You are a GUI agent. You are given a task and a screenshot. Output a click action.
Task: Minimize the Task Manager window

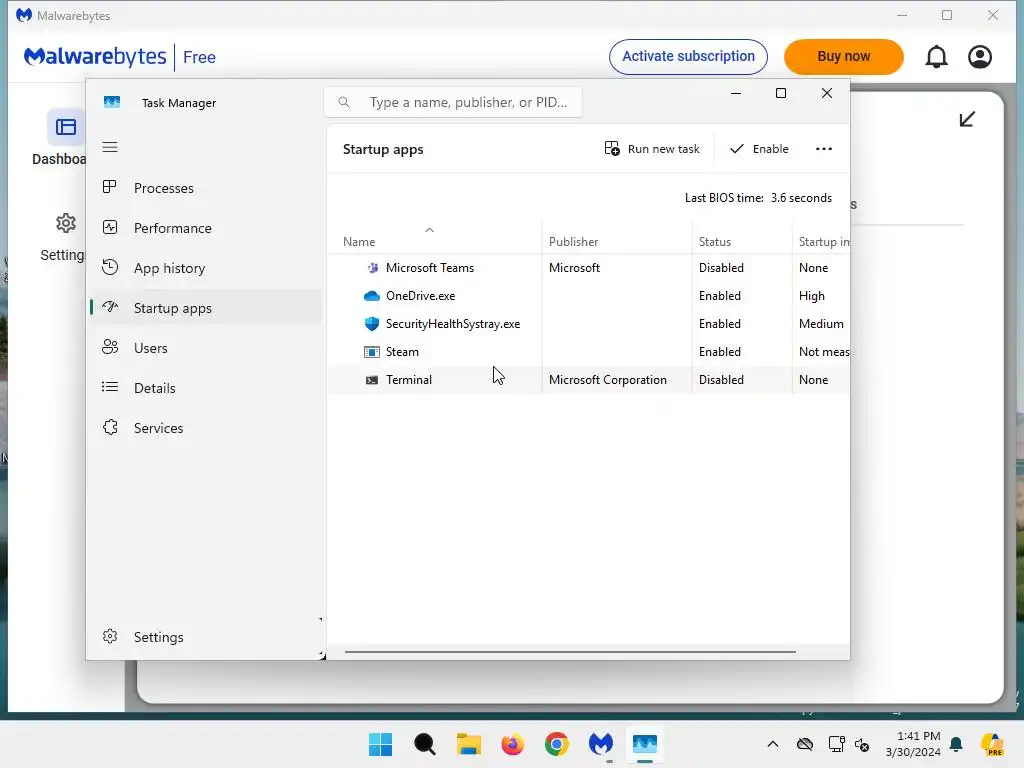tap(735, 93)
